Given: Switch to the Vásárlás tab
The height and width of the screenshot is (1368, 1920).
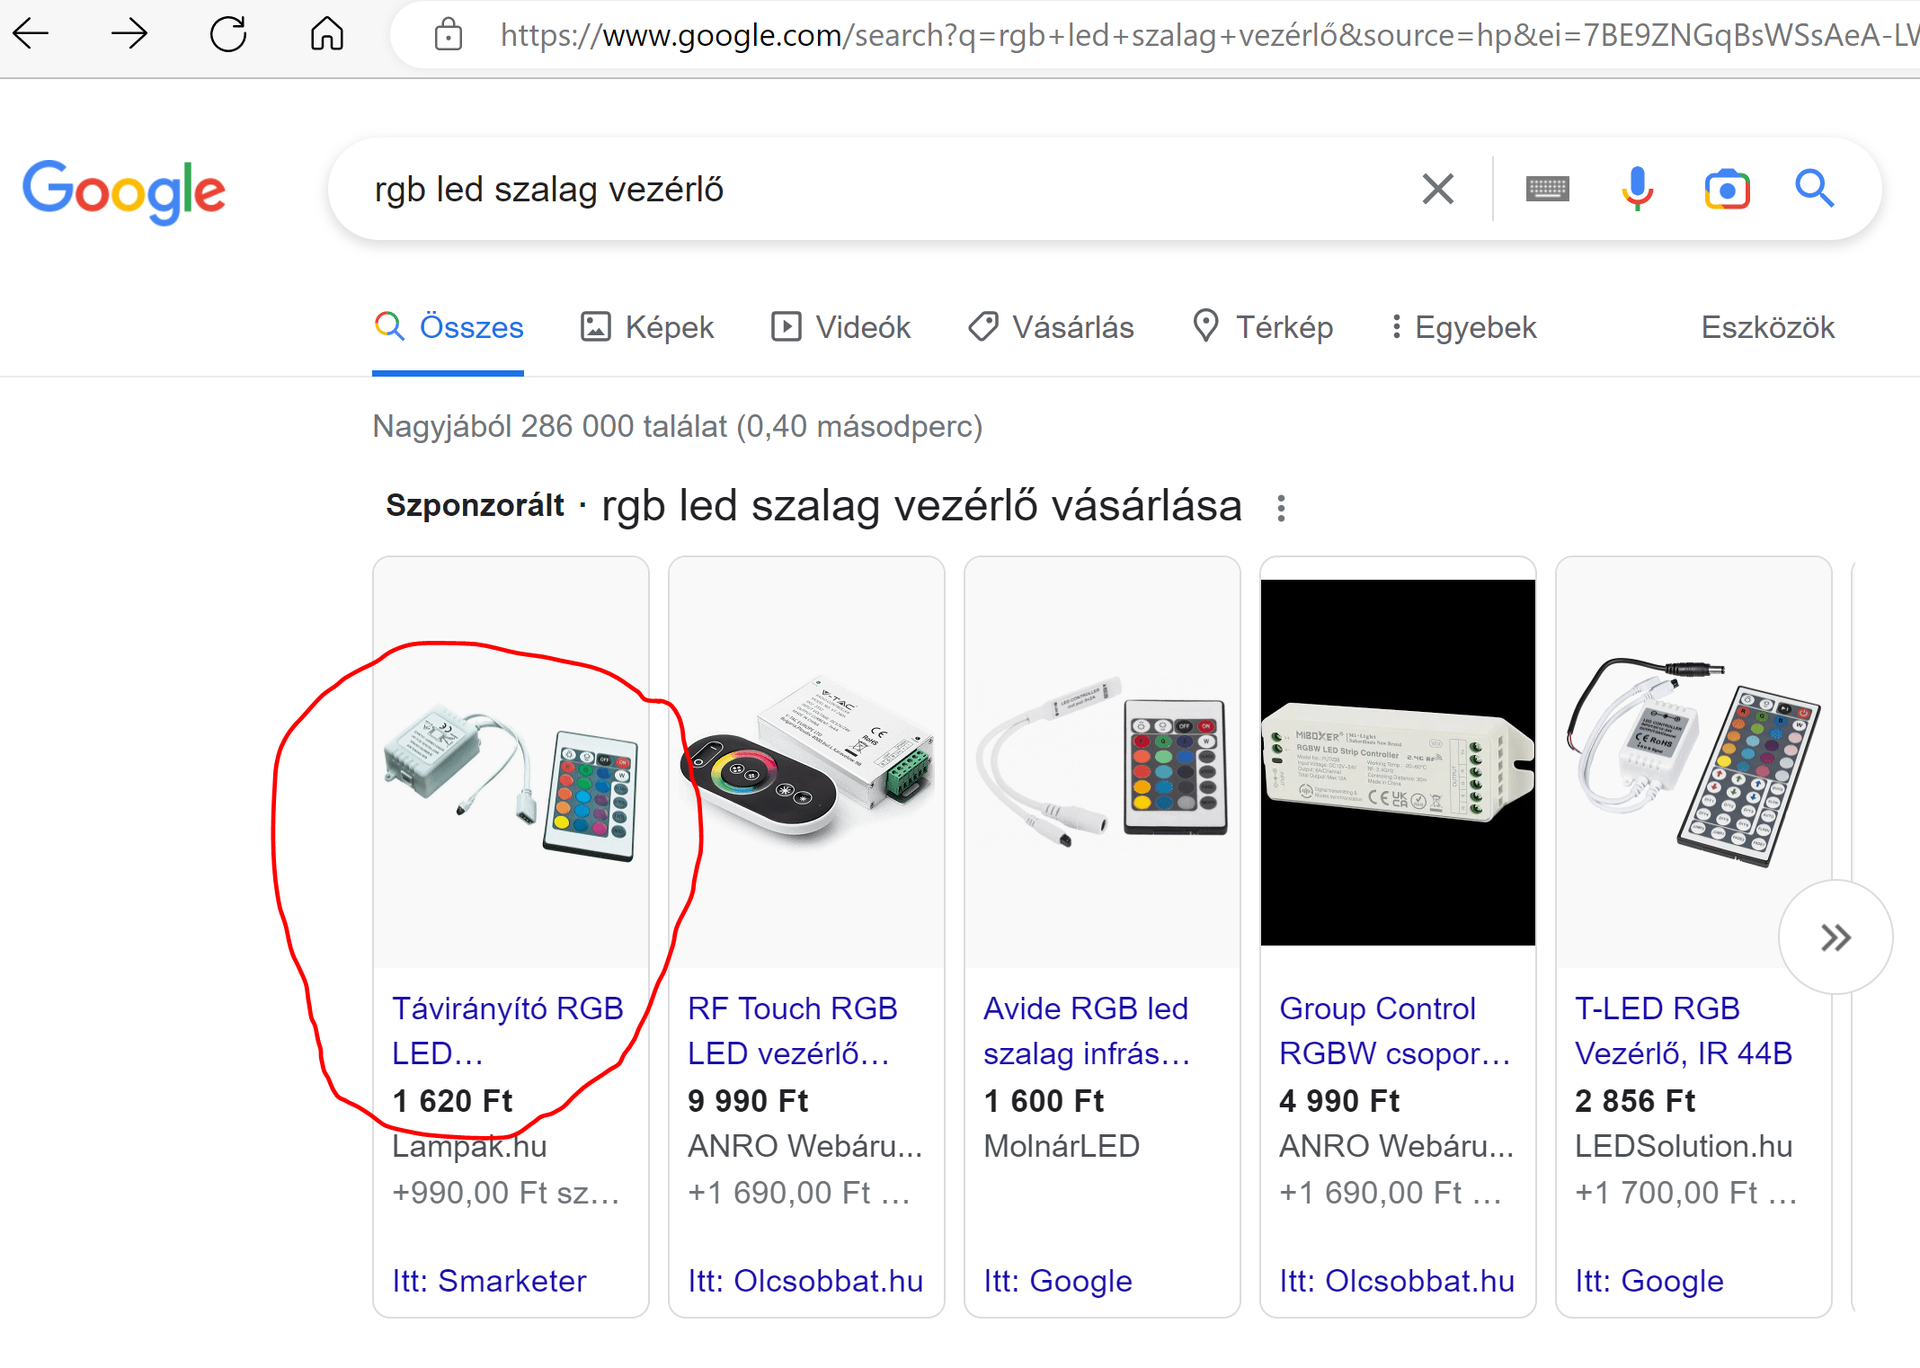Looking at the screenshot, I should pyautogui.click(x=1052, y=327).
